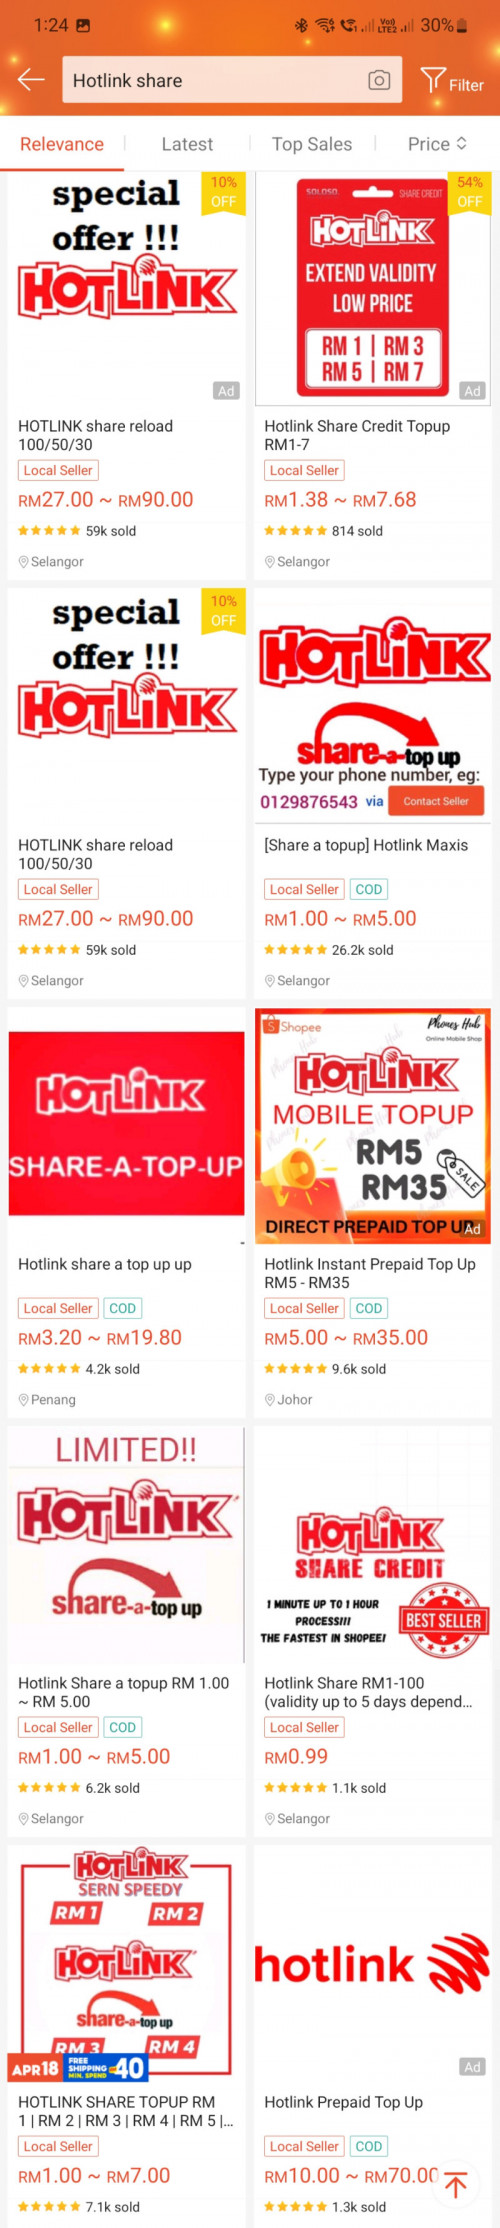The width and height of the screenshot is (500, 2228).
Task: Tap the Penang location pin icon
Action: [x=24, y=1400]
